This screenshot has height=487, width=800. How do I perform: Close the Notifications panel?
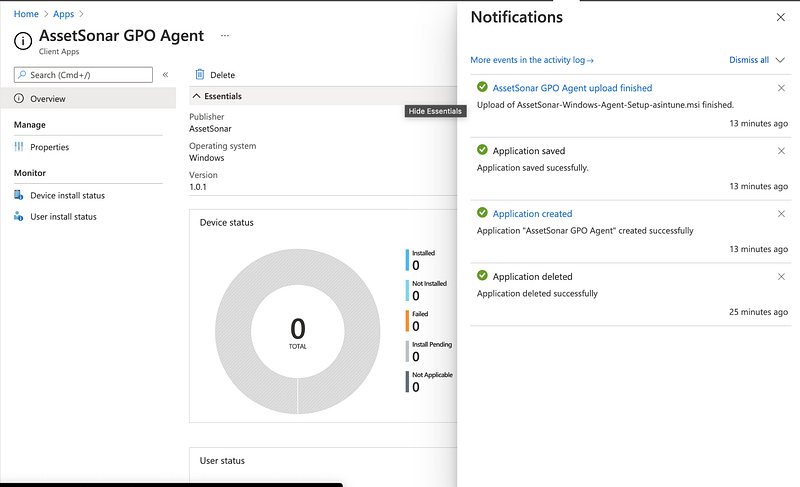781,17
